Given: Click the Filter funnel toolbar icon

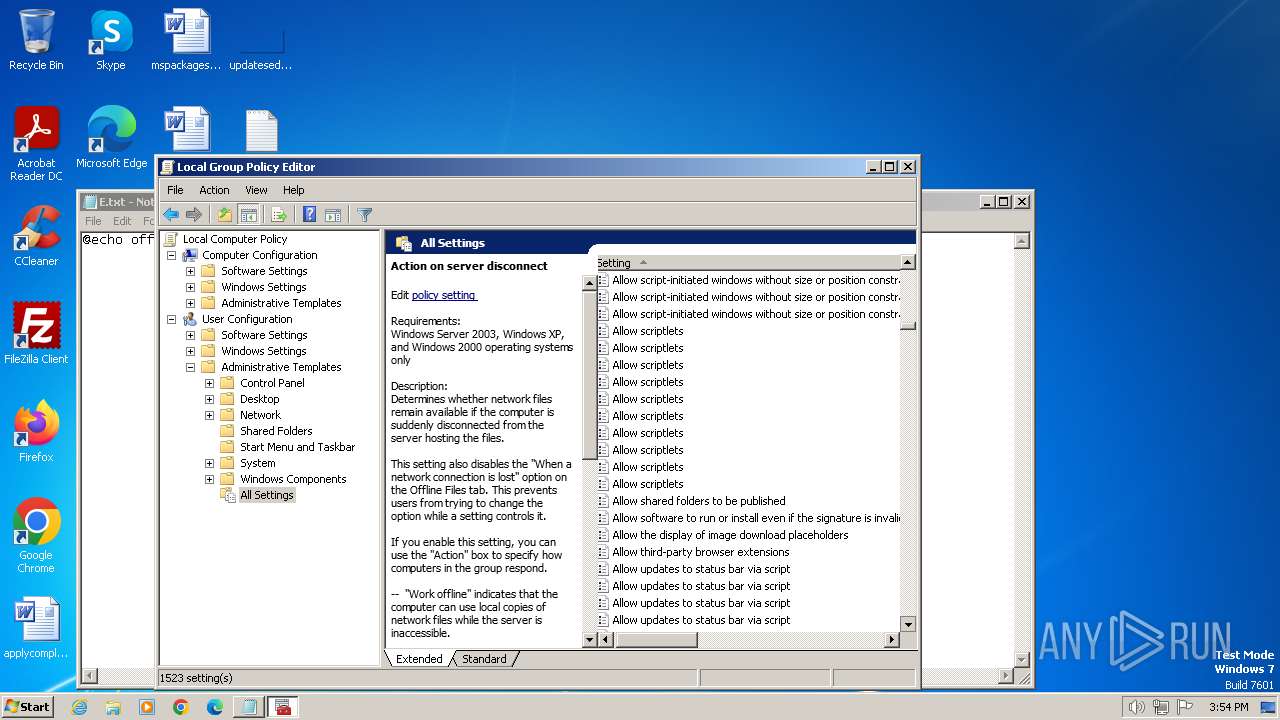Looking at the screenshot, I should [364, 215].
